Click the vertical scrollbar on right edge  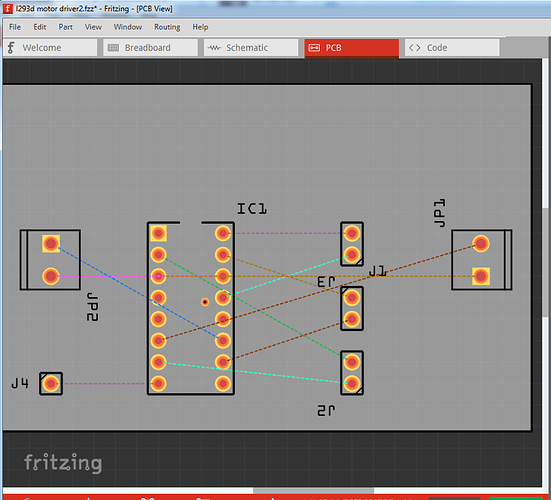click(x=546, y=263)
